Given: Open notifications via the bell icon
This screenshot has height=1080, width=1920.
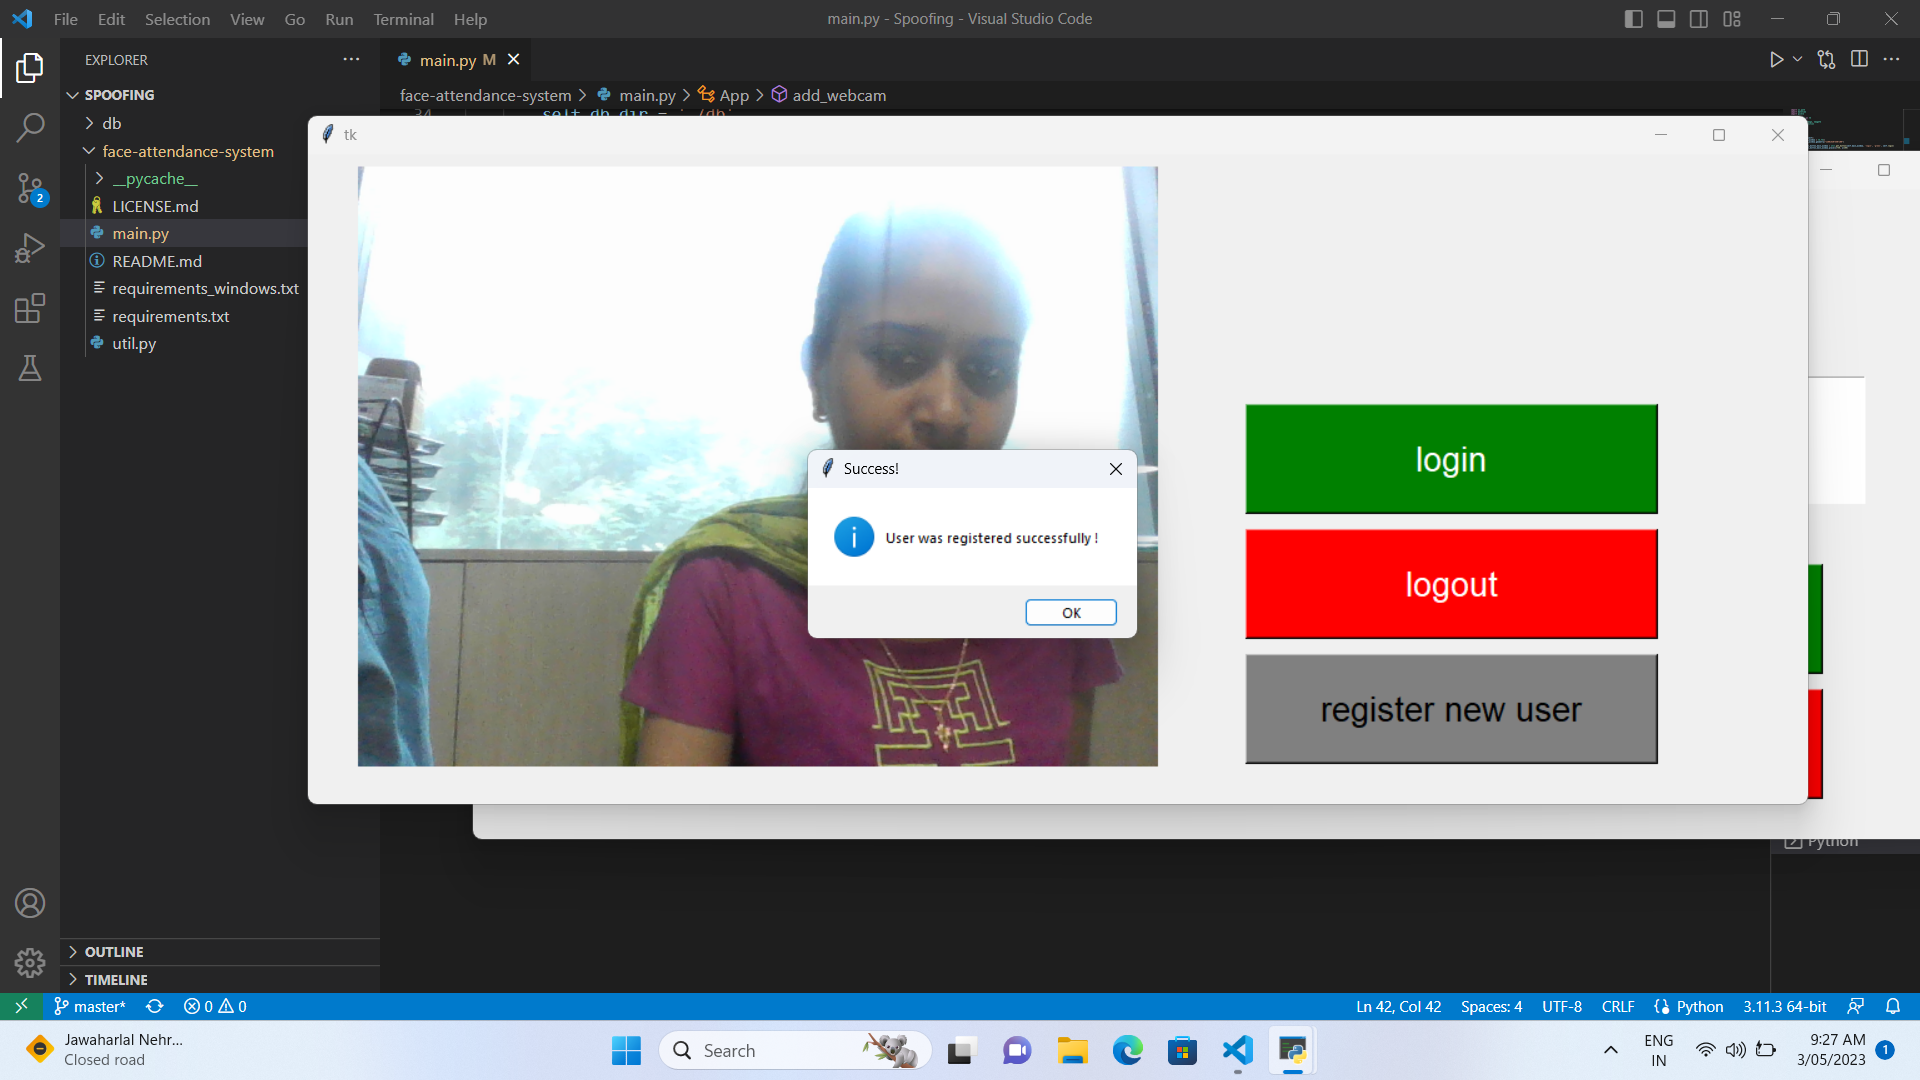Looking at the screenshot, I should 1895,1006.
